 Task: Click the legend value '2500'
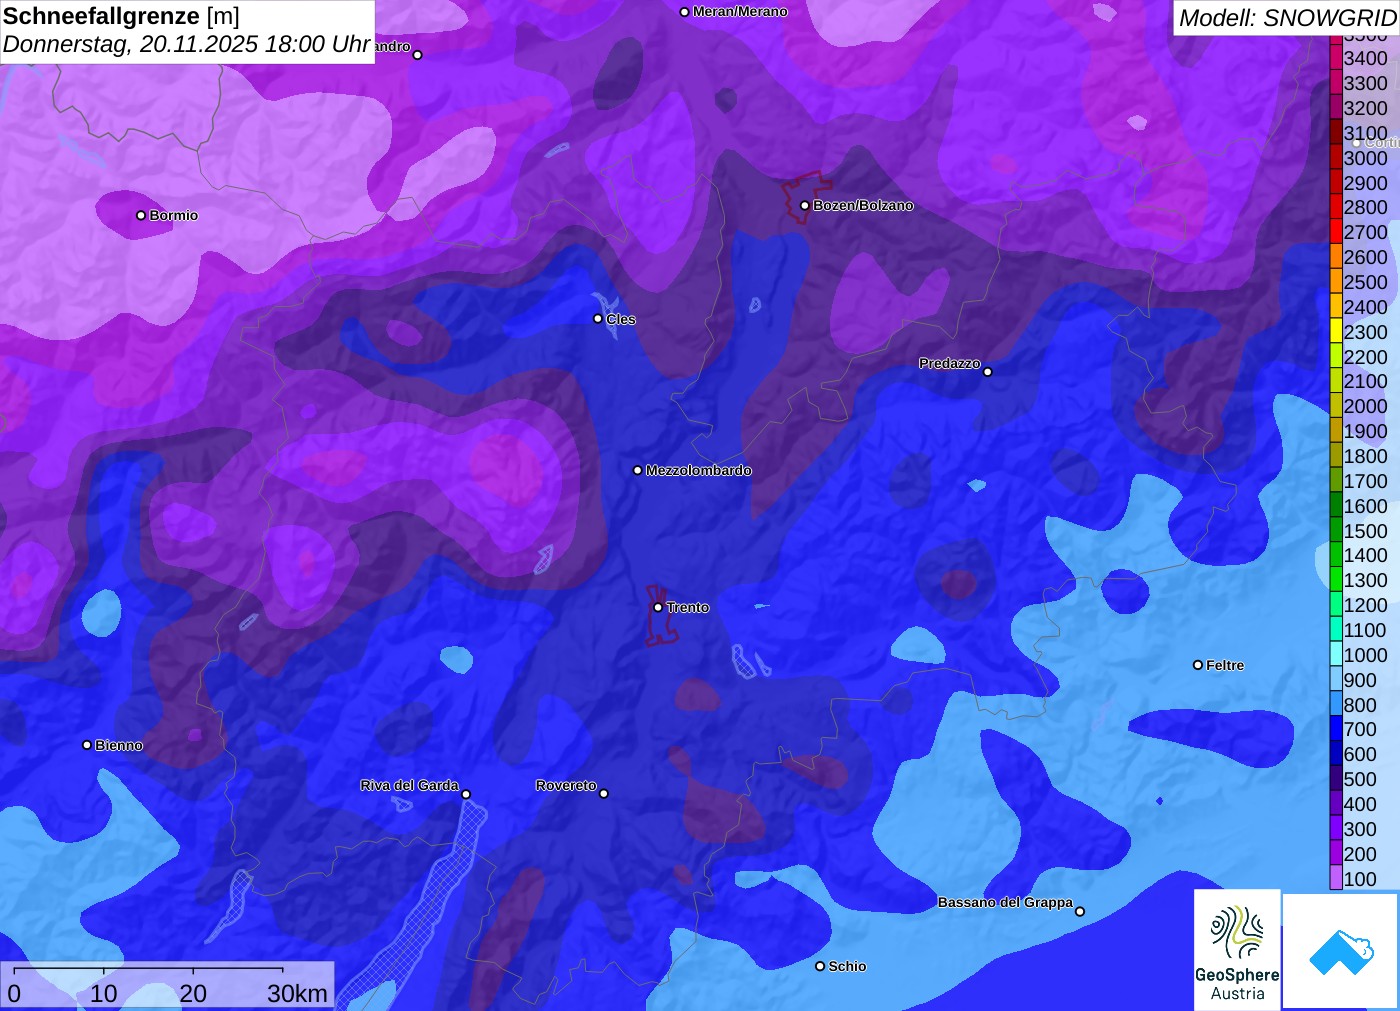[x=1365, y=282]
